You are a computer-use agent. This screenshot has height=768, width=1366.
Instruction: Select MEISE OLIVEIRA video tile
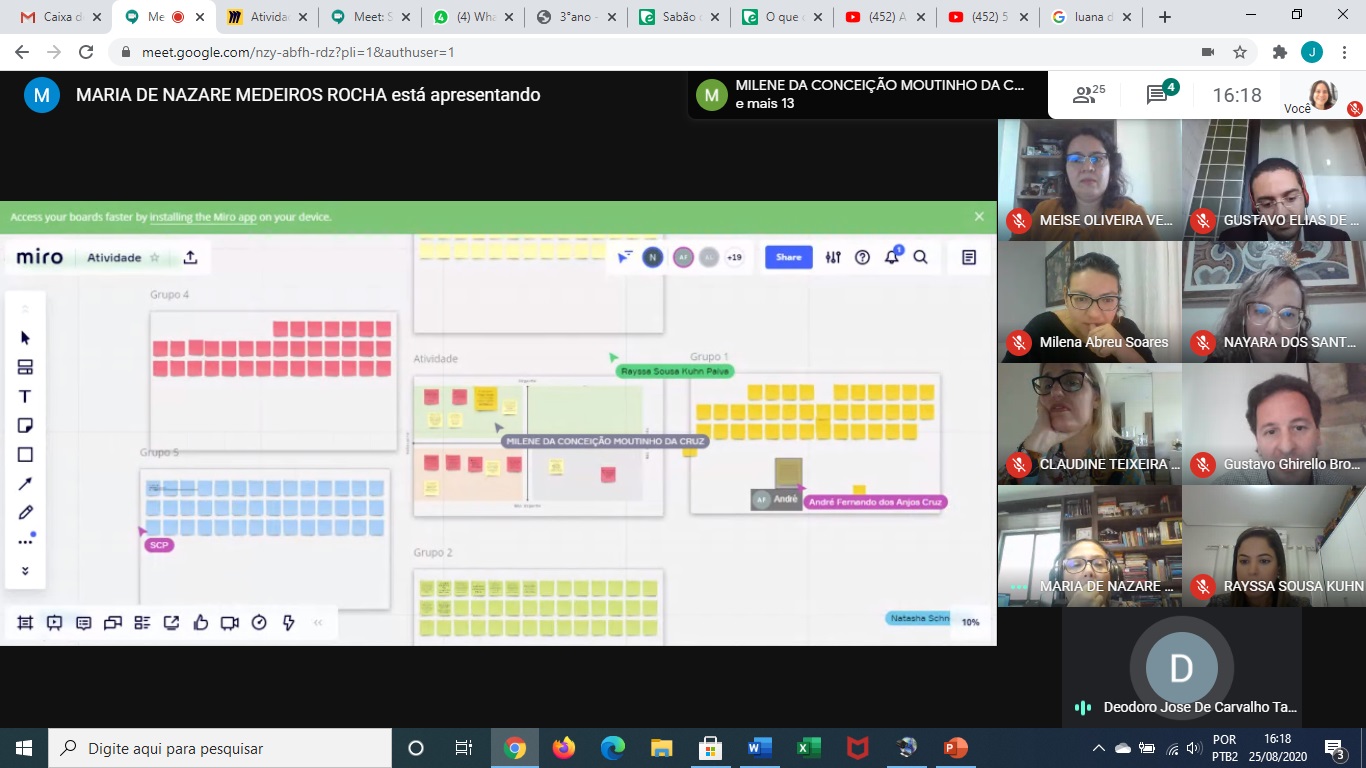pyautogui.click(x=1090, y=179)
